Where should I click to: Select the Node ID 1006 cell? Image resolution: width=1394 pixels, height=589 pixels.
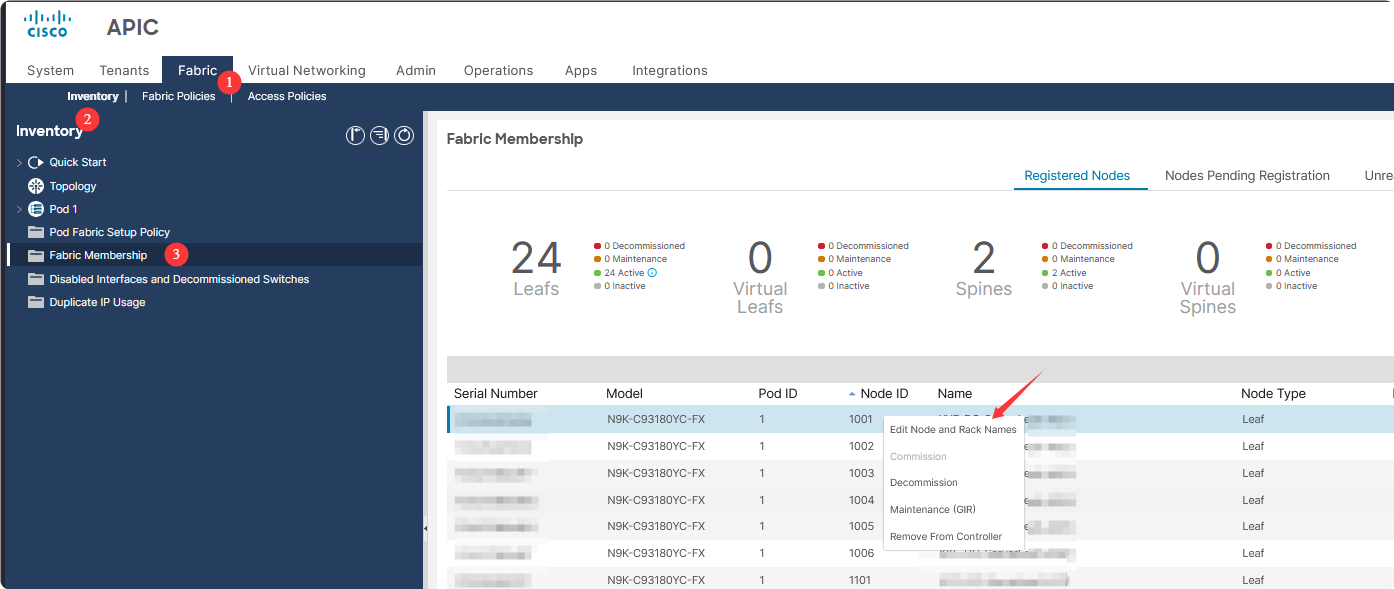click(861, 553)
